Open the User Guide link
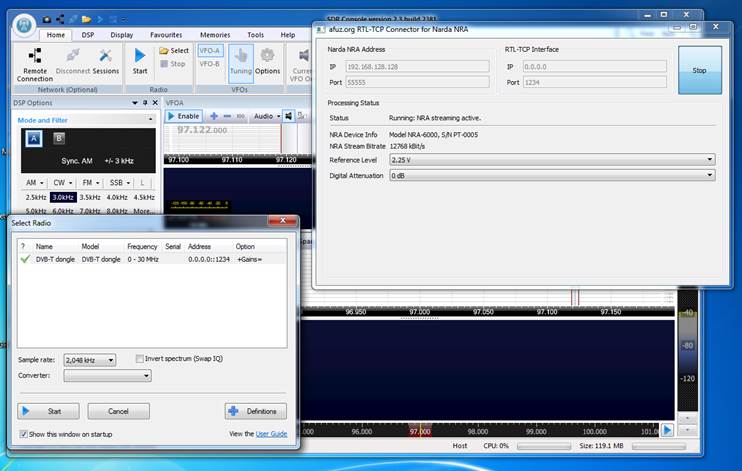 270,434
